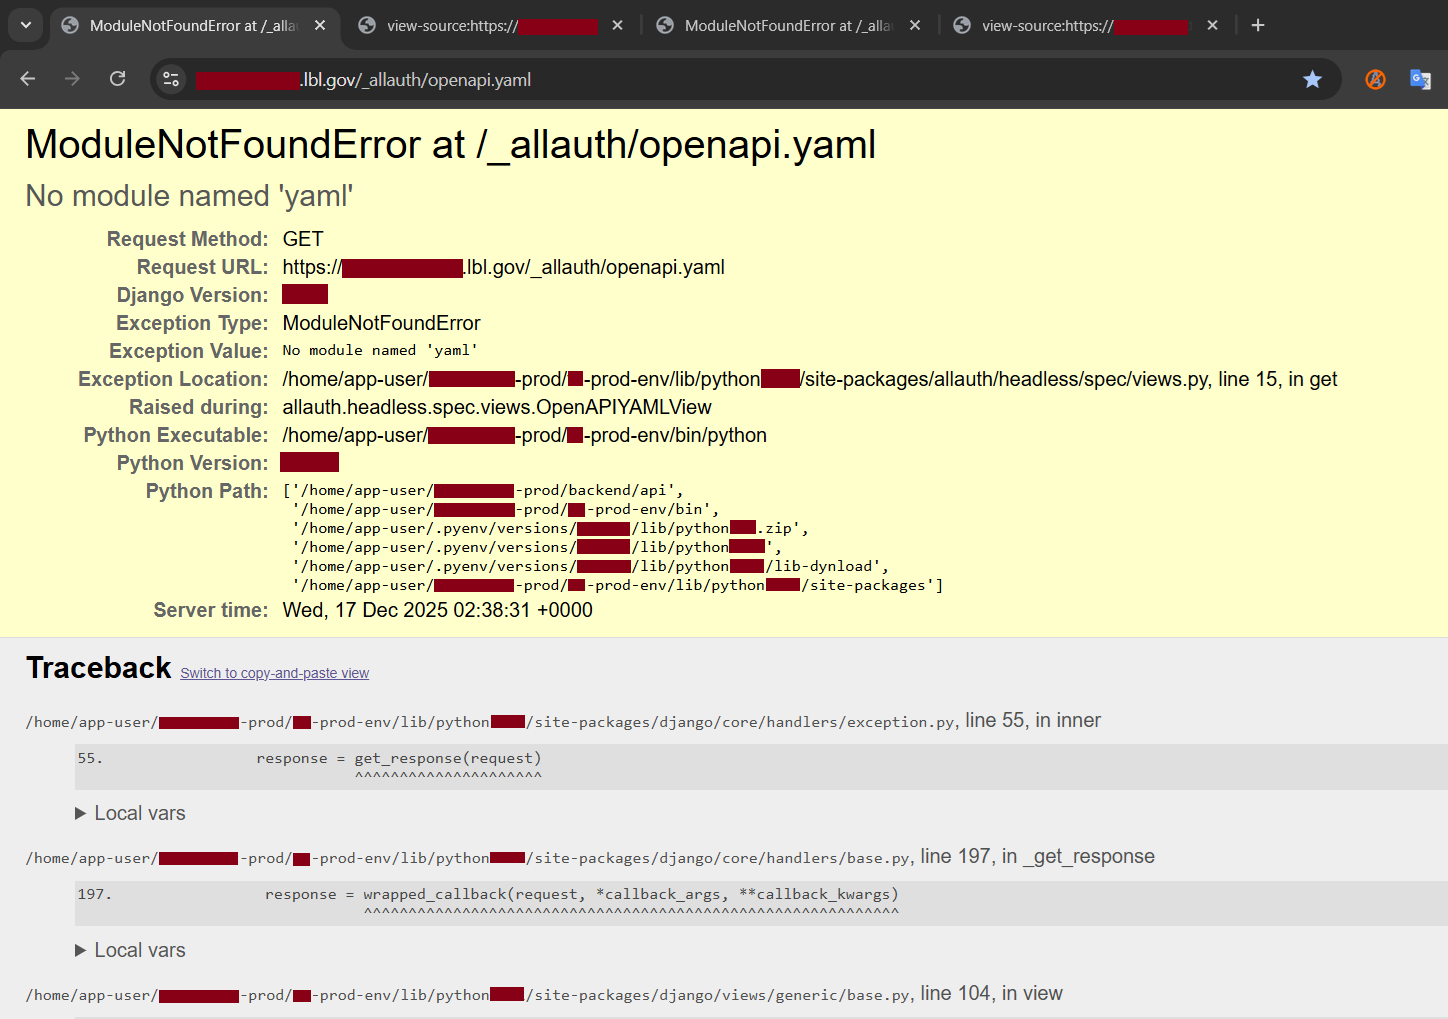The image size is (1448, 1019).
Task: Open the copy-and-paste traceback view
Action: [274, 672]
